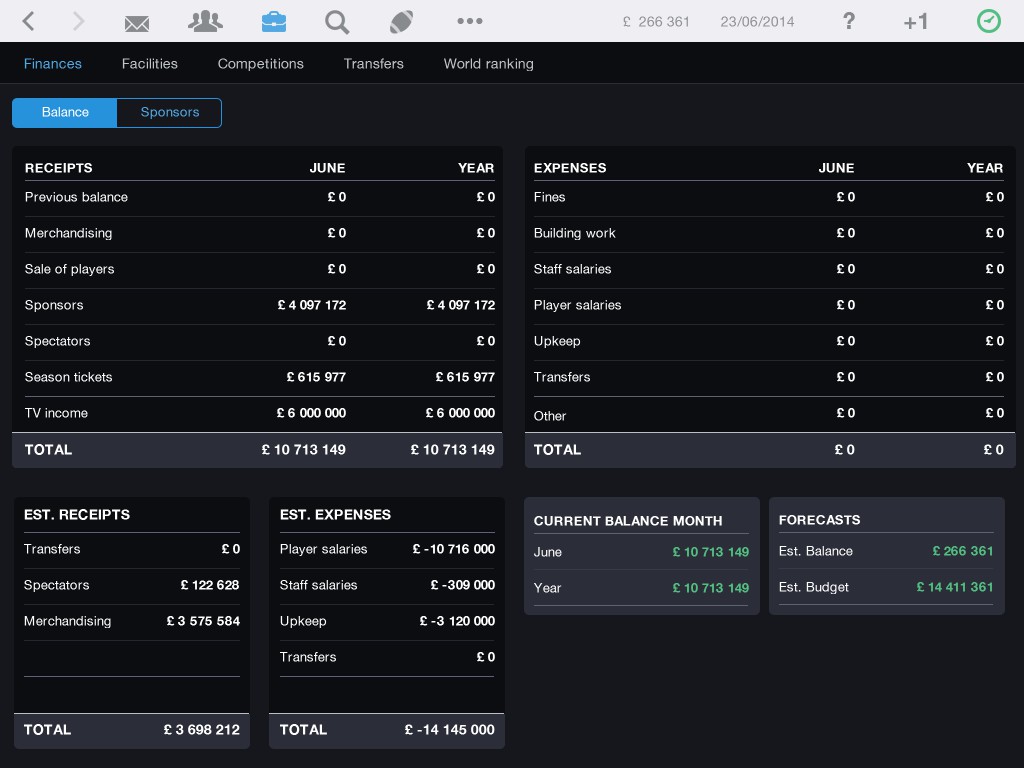Select the briefcase club management icon
Viewport: 1024px width, 768px height.
pyautogui.click(x=273, y=21)
